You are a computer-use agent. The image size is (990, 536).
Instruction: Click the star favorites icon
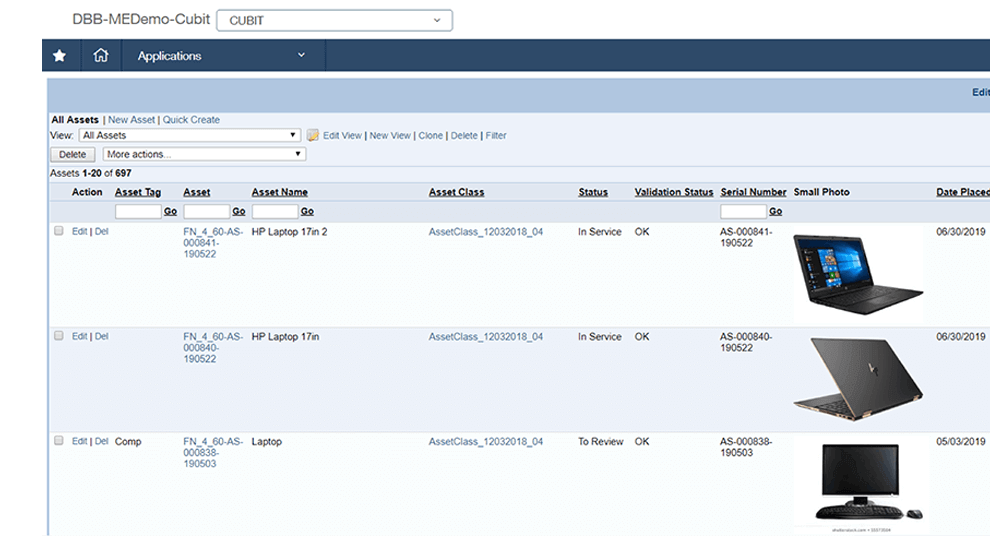(59, 56)
